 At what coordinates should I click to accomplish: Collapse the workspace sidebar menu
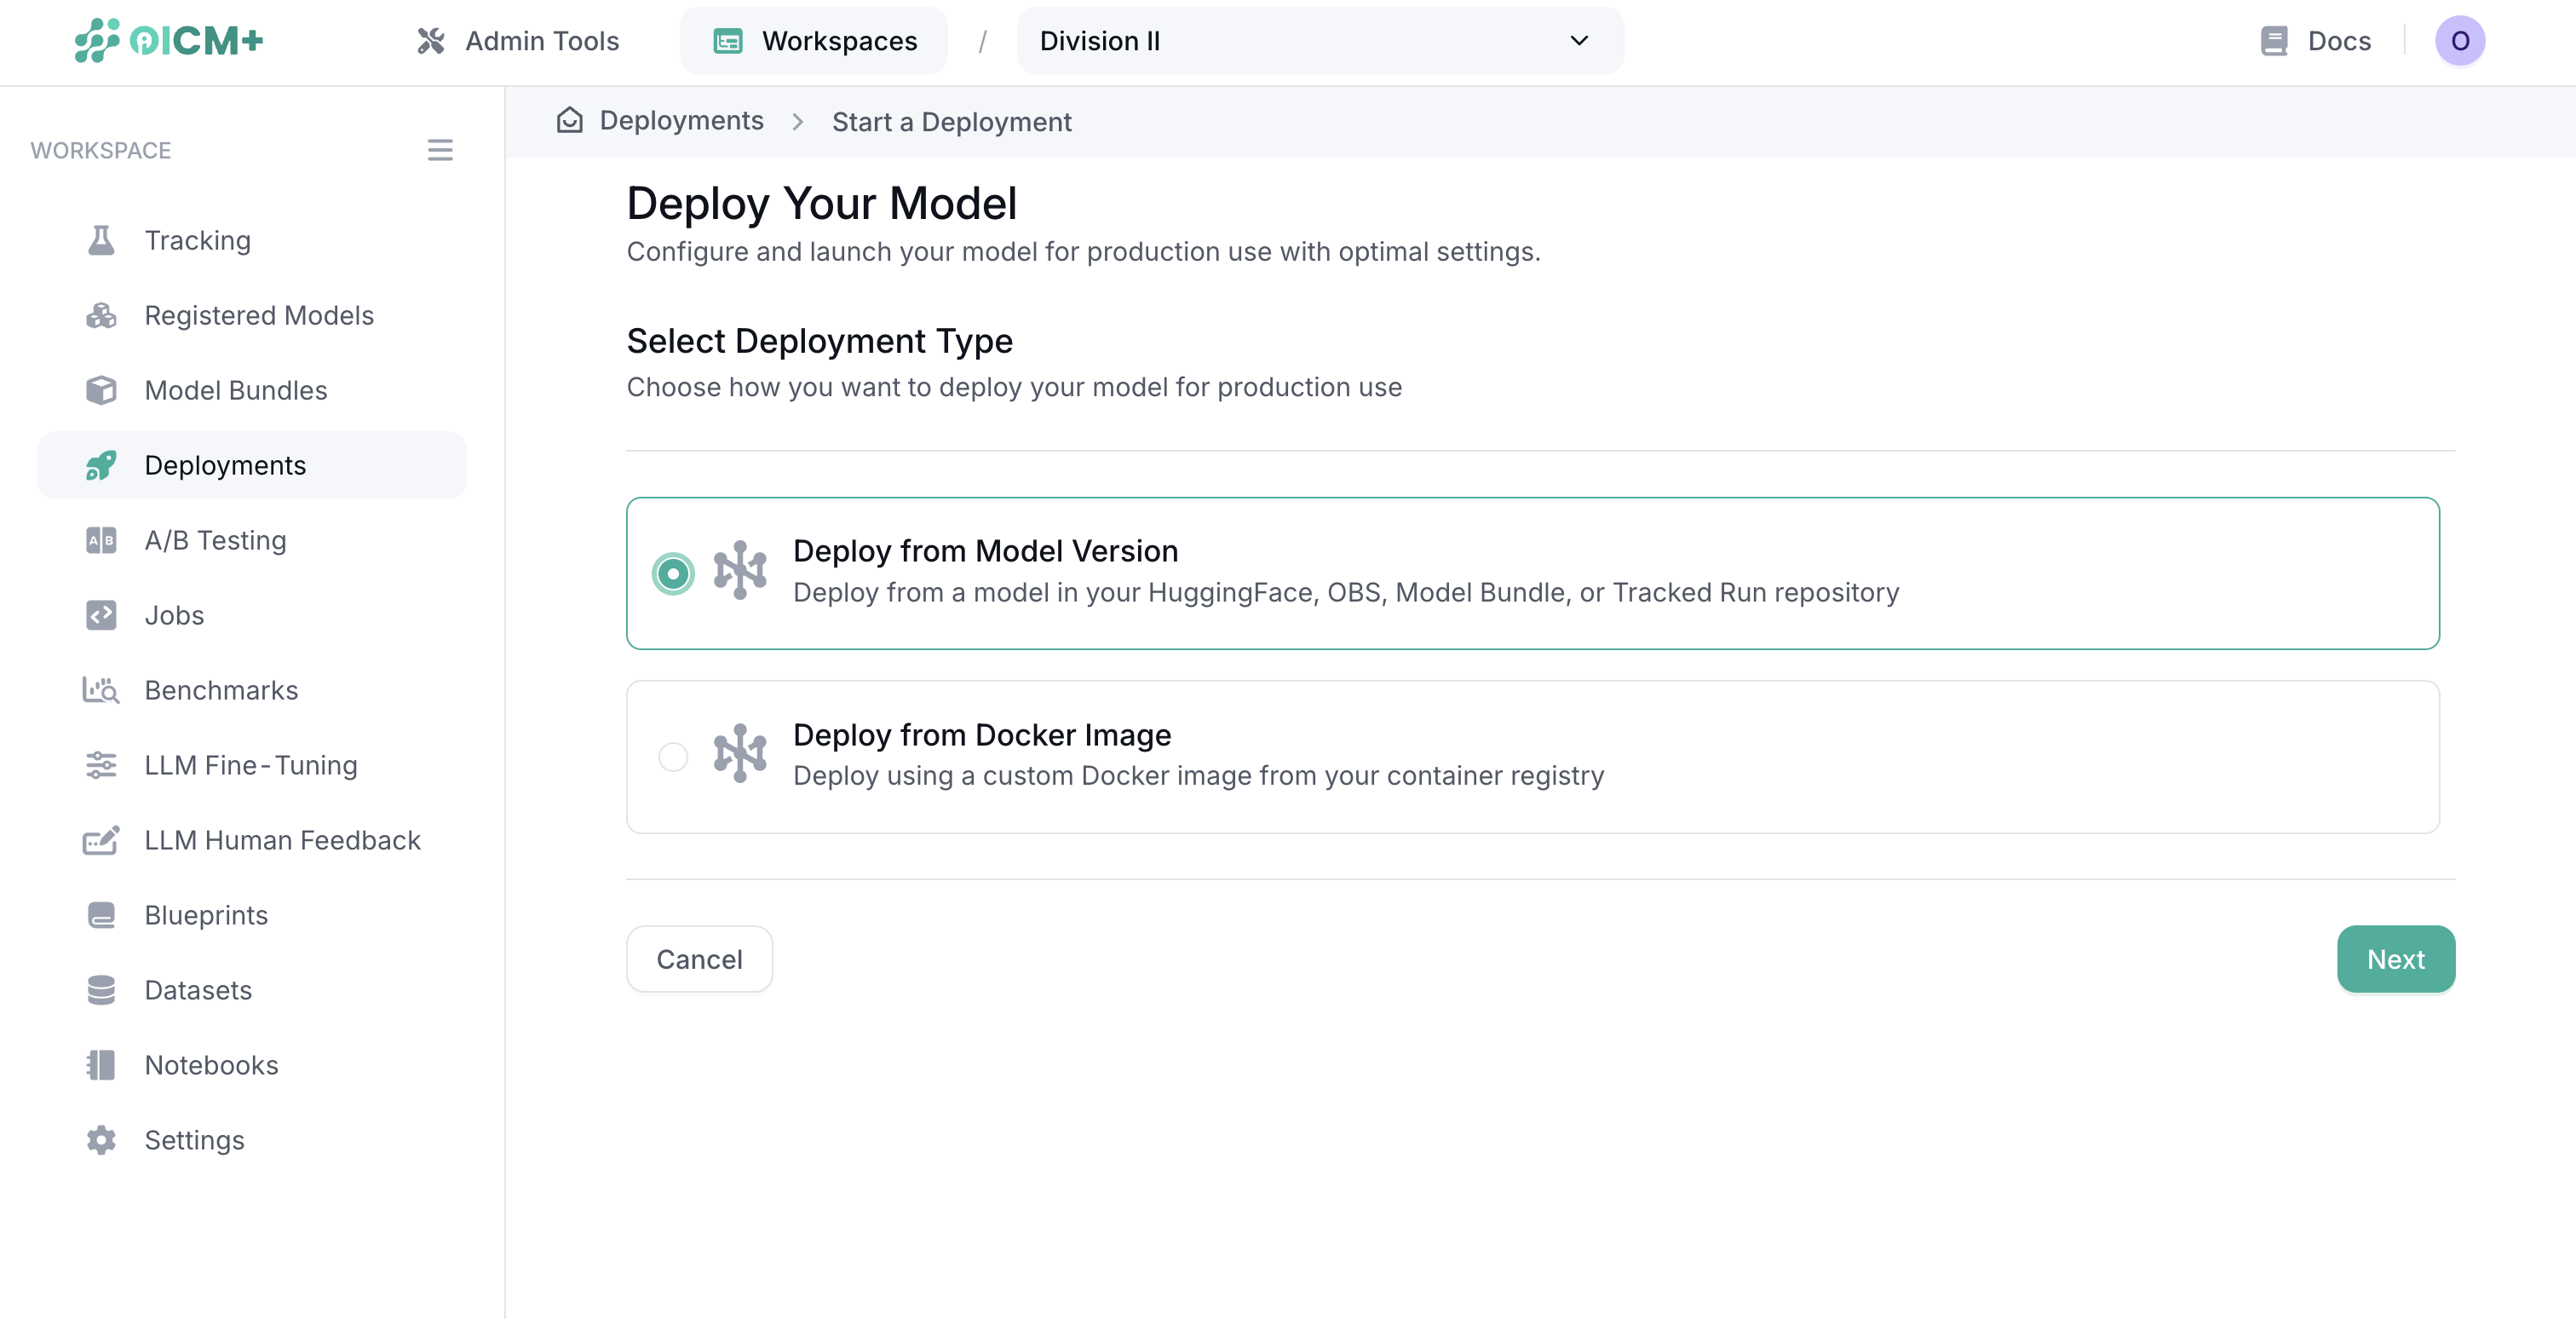[440, 150]
